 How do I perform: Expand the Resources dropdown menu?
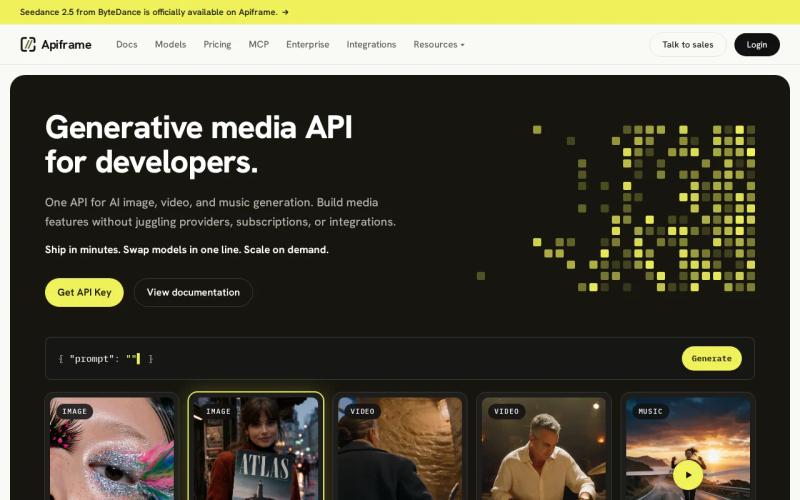click(x=439, y=44)
